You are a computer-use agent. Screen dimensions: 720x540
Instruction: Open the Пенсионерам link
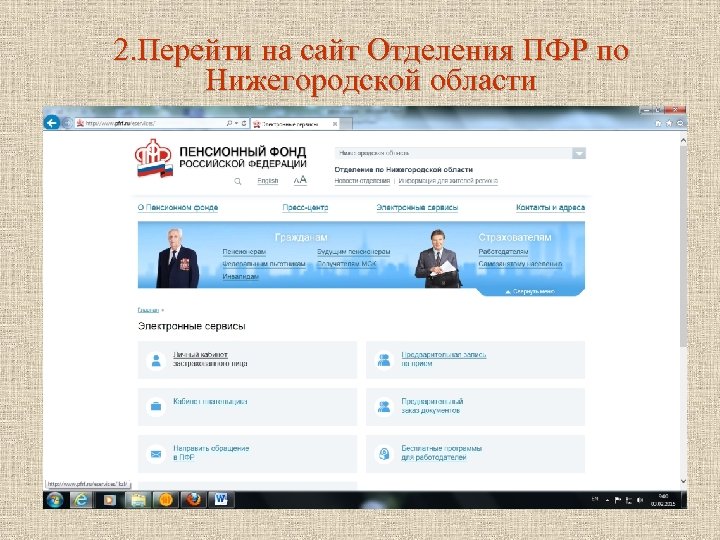tap(244, 252)
